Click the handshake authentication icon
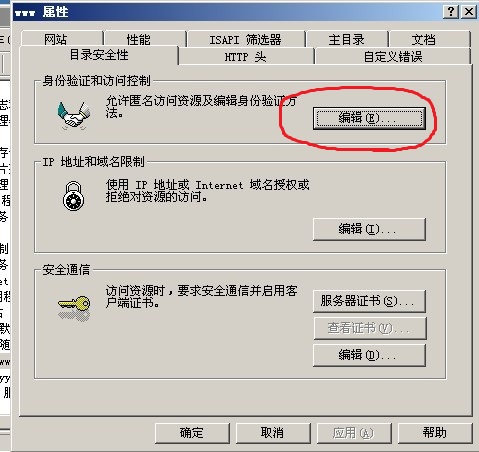 [x=74, y=116]
